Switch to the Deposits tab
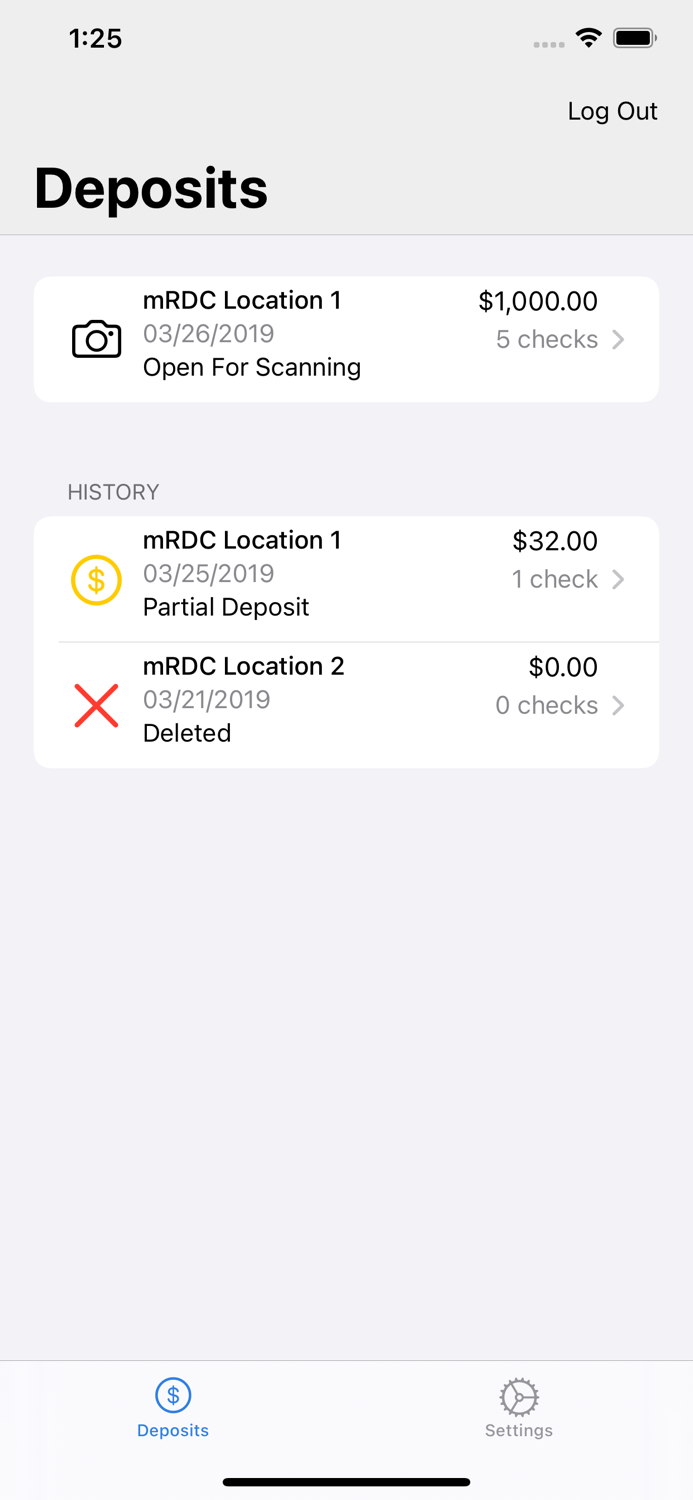Image resolution: width=693 pixels, height=1500 pixels. pos(172,1406)
